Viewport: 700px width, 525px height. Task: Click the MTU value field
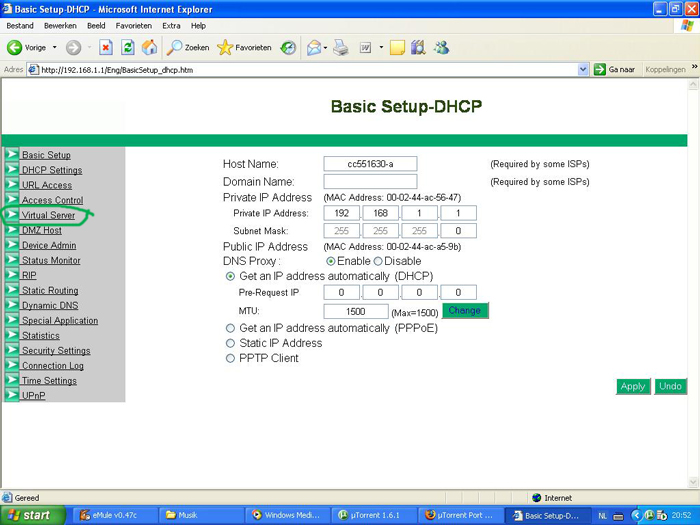click(x=356, y=312)
